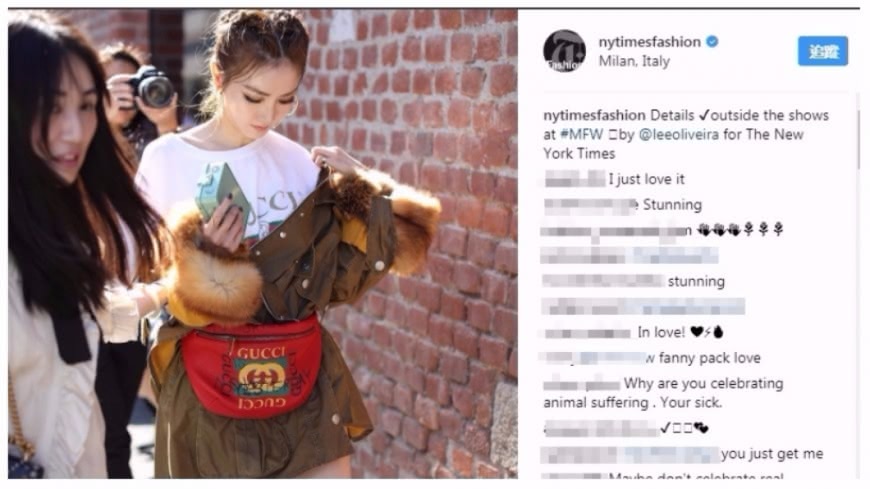870x489 pixels.
Task: Open the @leeoliveira mention link
Action: point(679,134)
